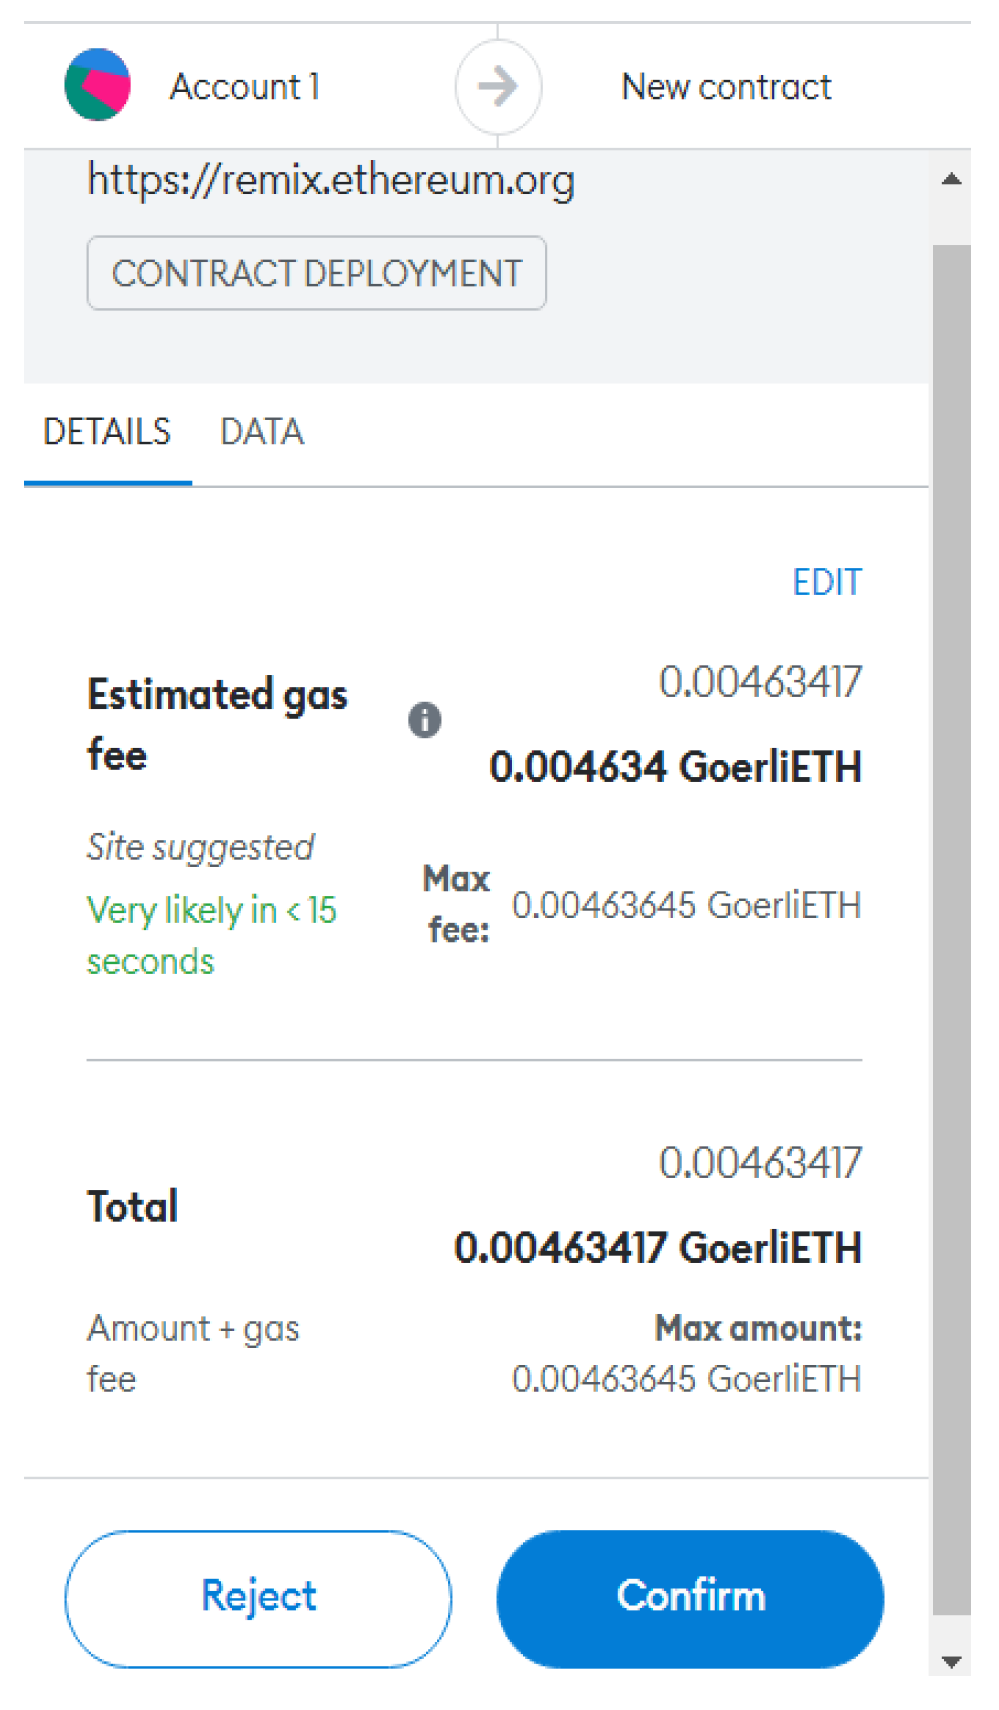999x1710 pixels.
Task: Switch to the DATA tab
Action: click(262, 432)
